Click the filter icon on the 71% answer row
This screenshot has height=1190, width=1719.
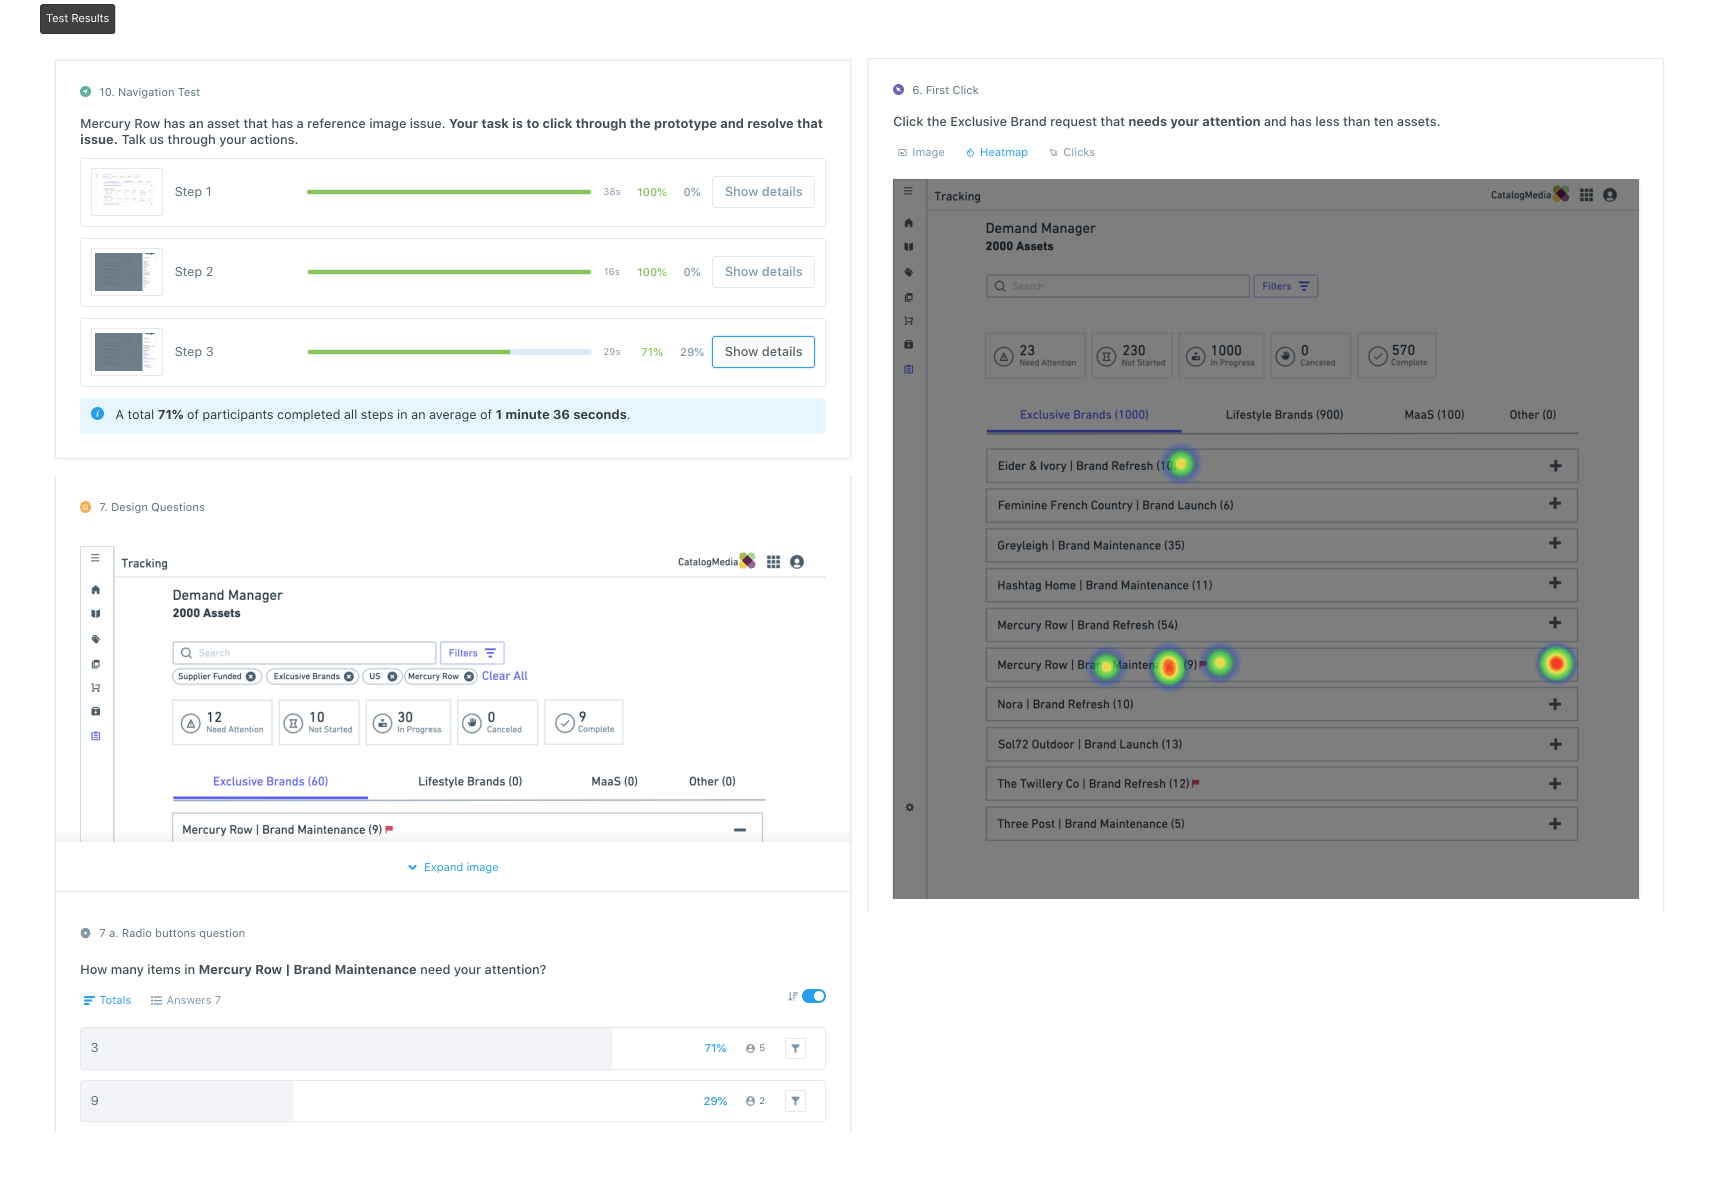(795, 1048)
